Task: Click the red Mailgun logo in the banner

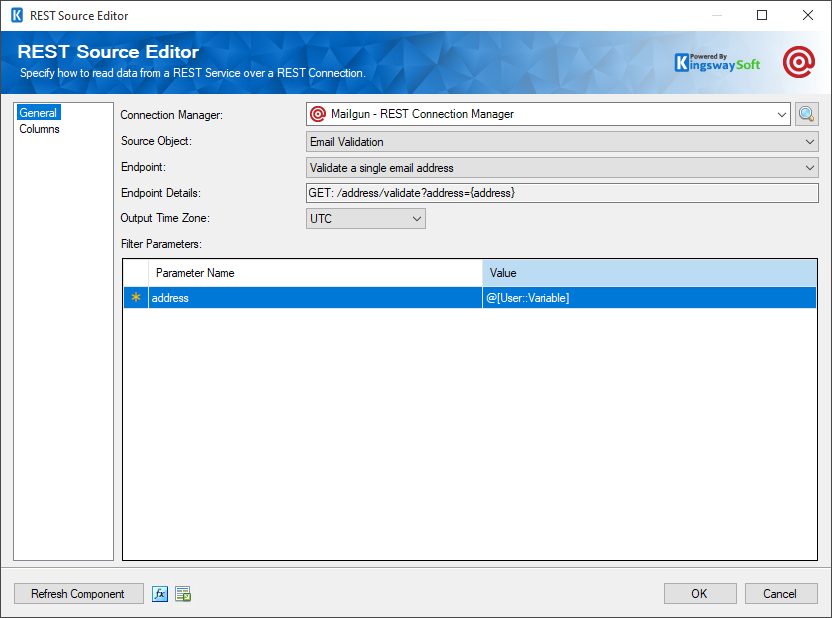Action: coord(799,62)
